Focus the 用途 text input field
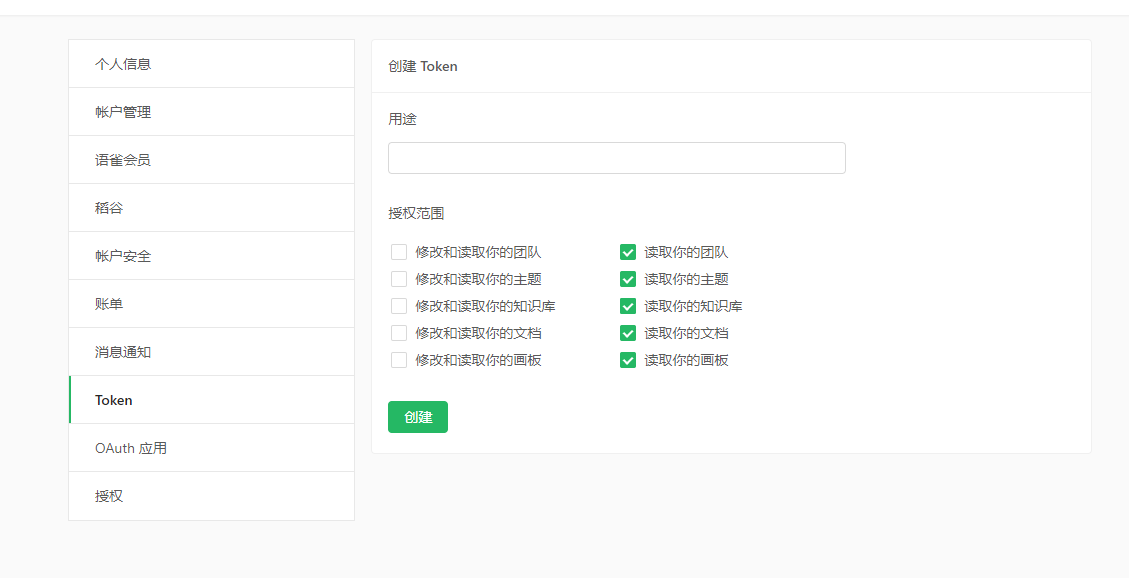Screen dimensions: 1129x578 (616, 158)
